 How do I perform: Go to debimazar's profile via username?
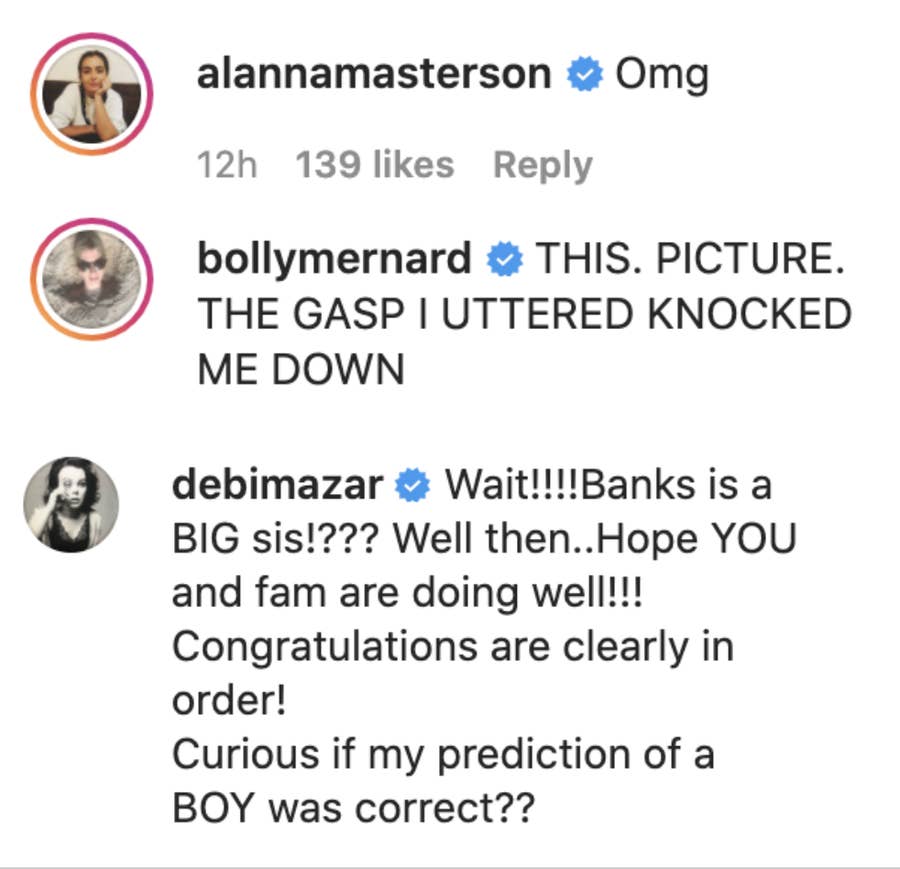pyautogui.click(x=278, y=487)
